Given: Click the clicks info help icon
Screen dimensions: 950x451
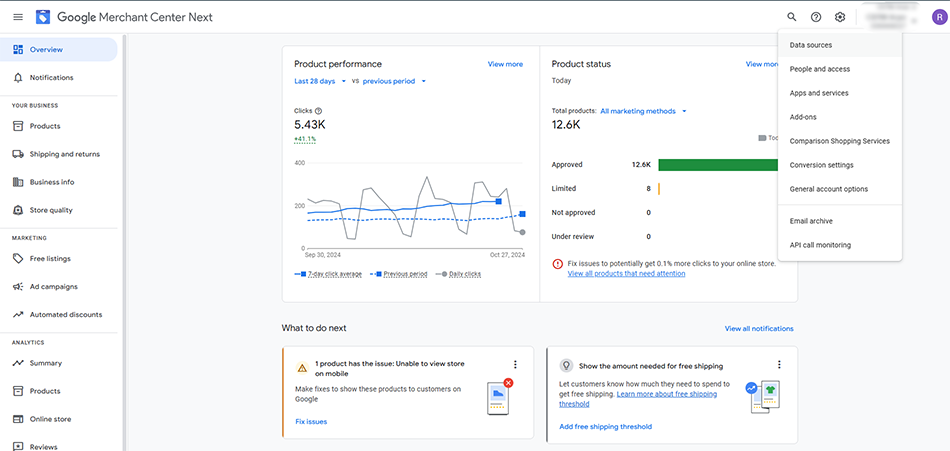Looking at the screenshot, I should [x=318, y=110].
